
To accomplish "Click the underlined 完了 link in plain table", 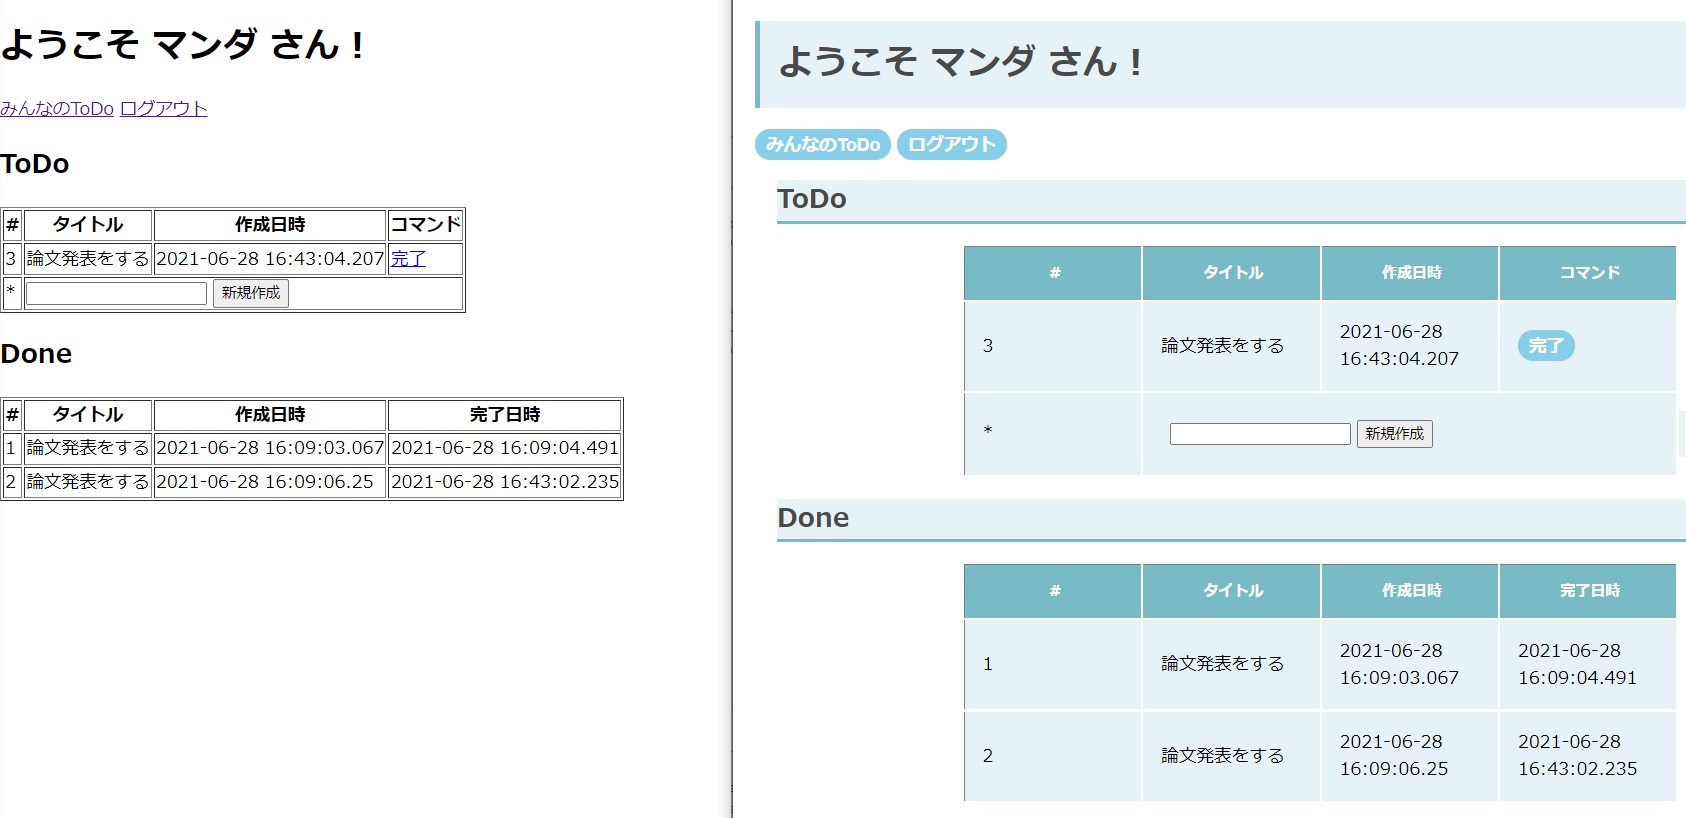I will coord(408,259).
